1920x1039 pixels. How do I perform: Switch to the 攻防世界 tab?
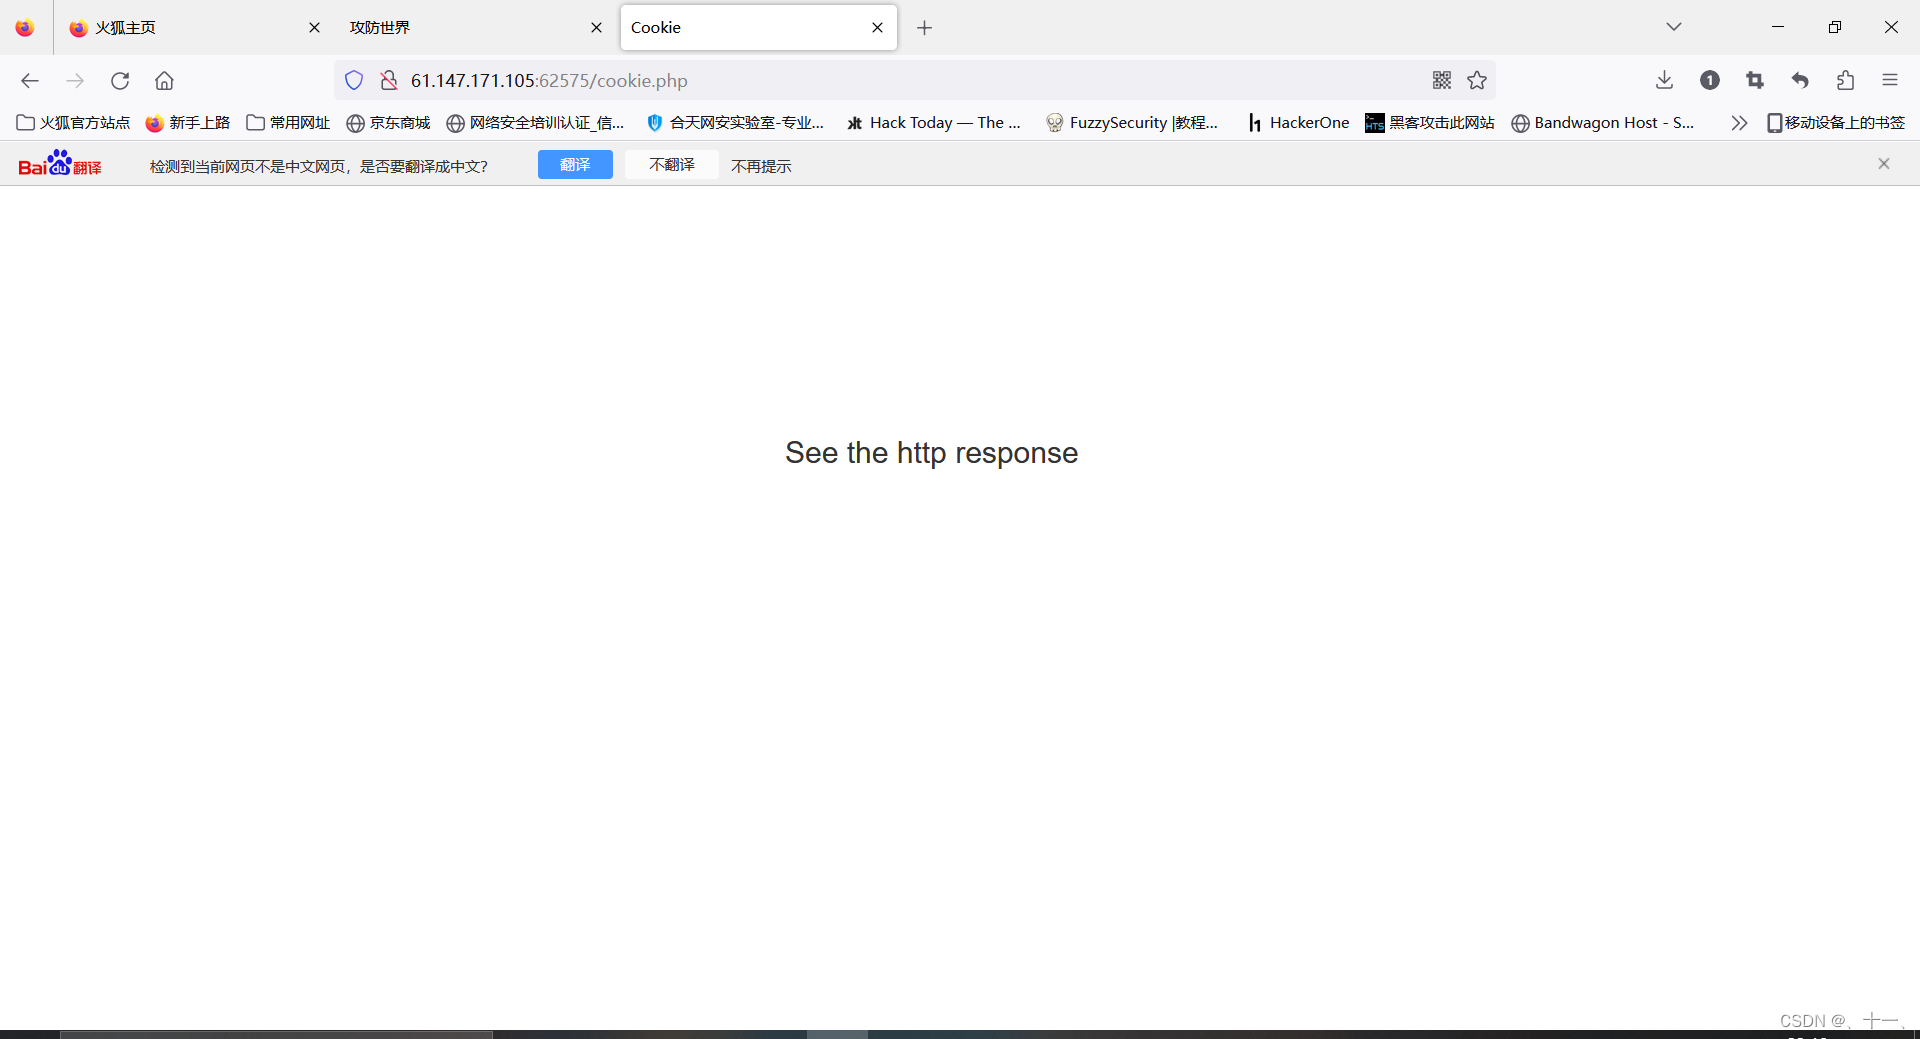[x=475, y=28]
